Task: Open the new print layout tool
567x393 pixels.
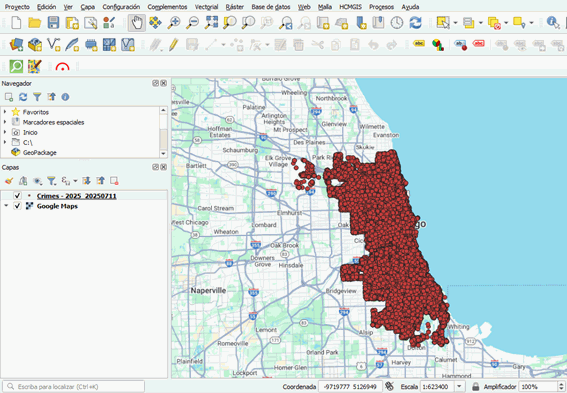Action: point(72,23)
